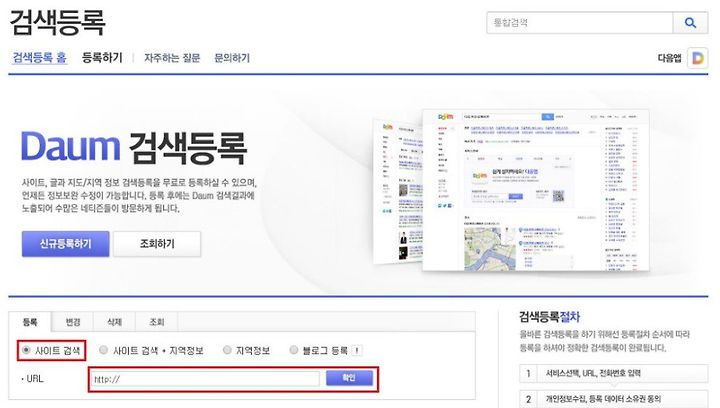Select the 블로그 등록 radio option
This screenshot has width=720, height=408.
pos(294,350)
